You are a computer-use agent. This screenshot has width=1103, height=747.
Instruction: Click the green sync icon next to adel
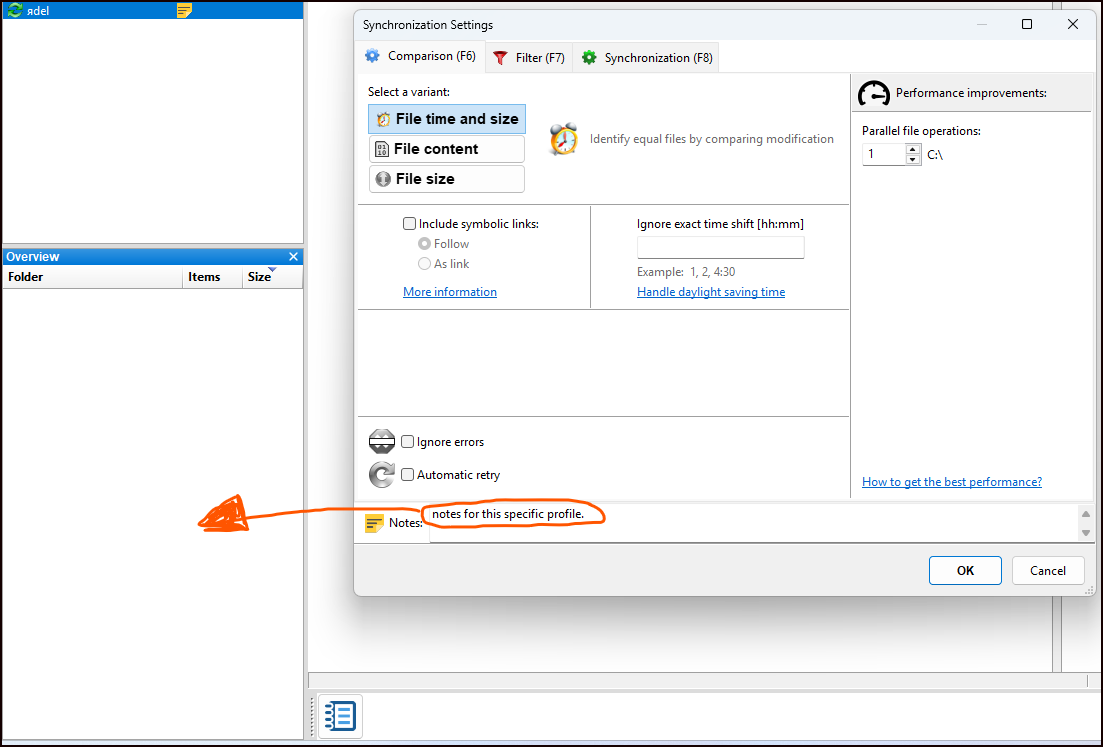point(14,11)
